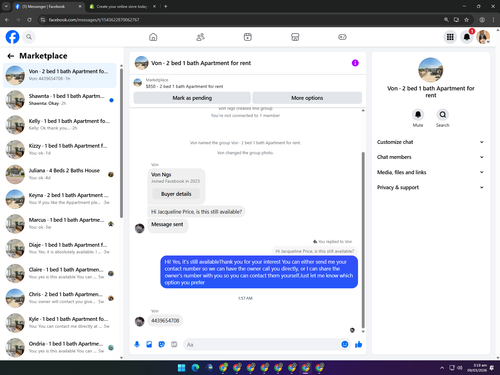Open Diaje 1 bed 1 bath conversation
The width and height of the screenshot is (500, 375).
[x=60, y=248]
